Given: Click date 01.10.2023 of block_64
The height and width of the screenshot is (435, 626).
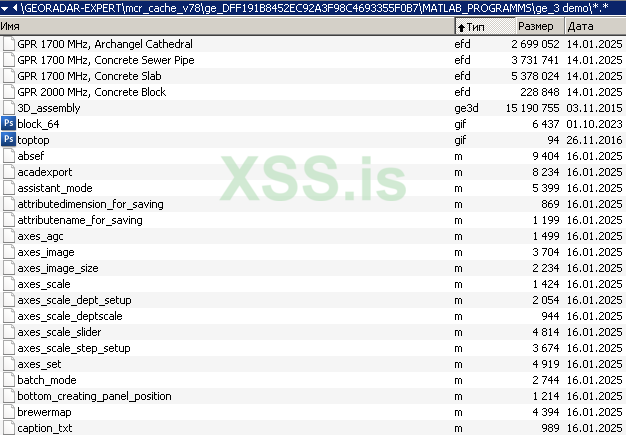Looking at the screenshot, I should coord(594,124).
